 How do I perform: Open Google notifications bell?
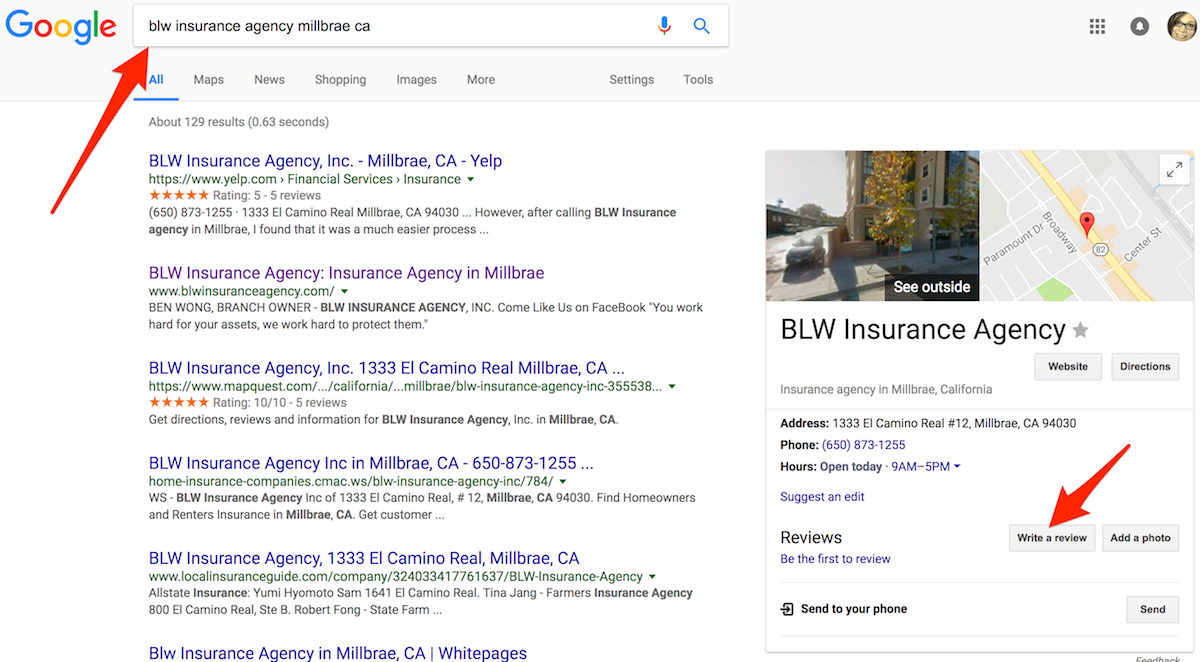[x=1139, y=26]
